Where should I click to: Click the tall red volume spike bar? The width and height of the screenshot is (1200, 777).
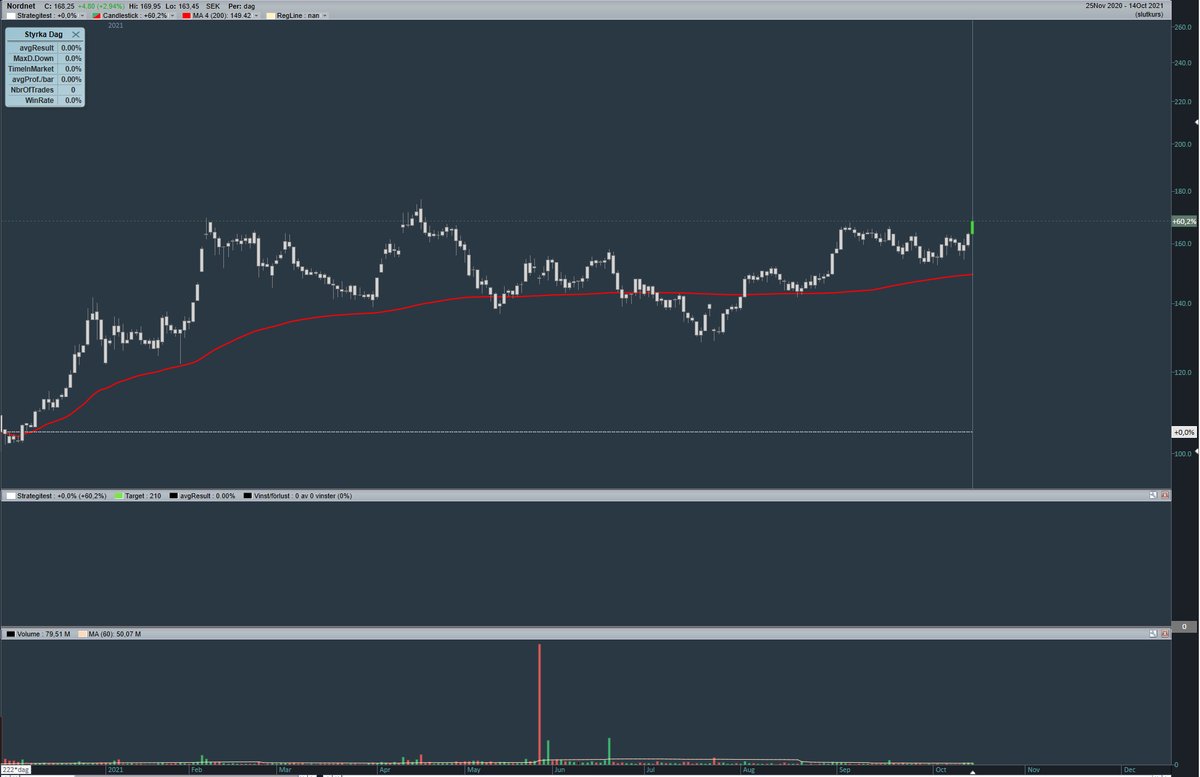(540, 703)
